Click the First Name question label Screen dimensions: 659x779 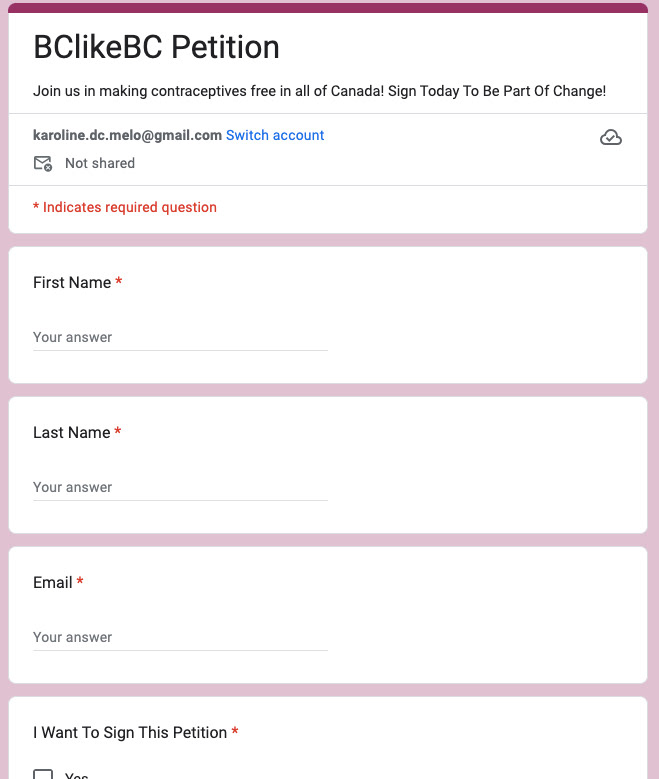72,282
